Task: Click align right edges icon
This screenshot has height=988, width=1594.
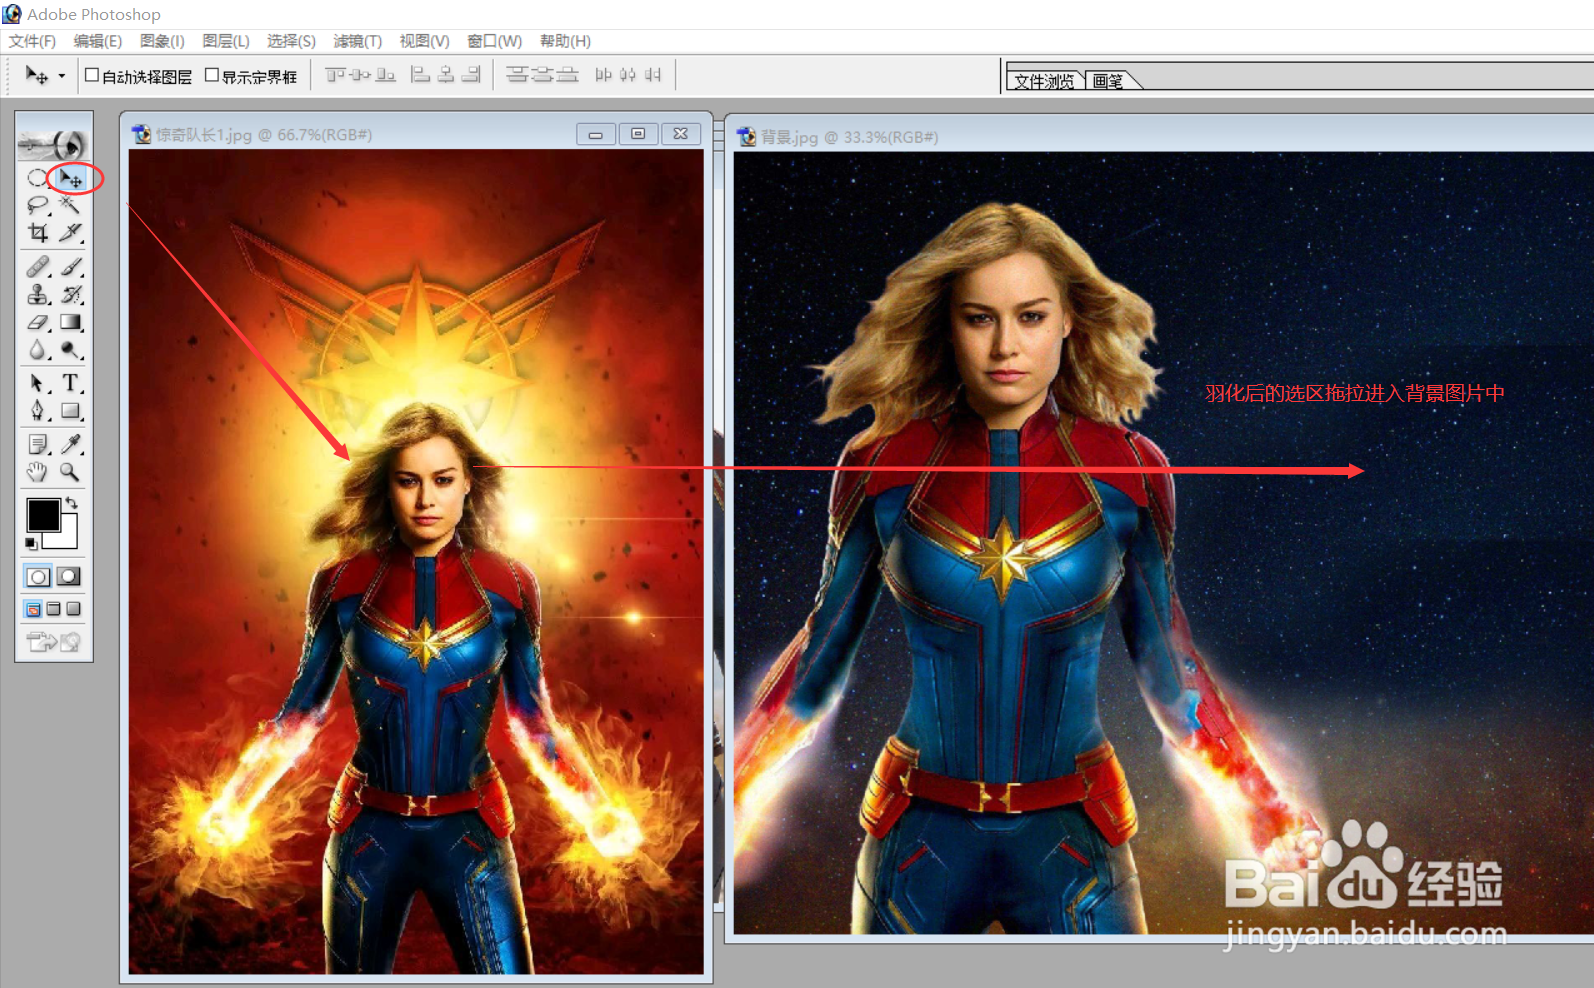Action: point(471,75)
